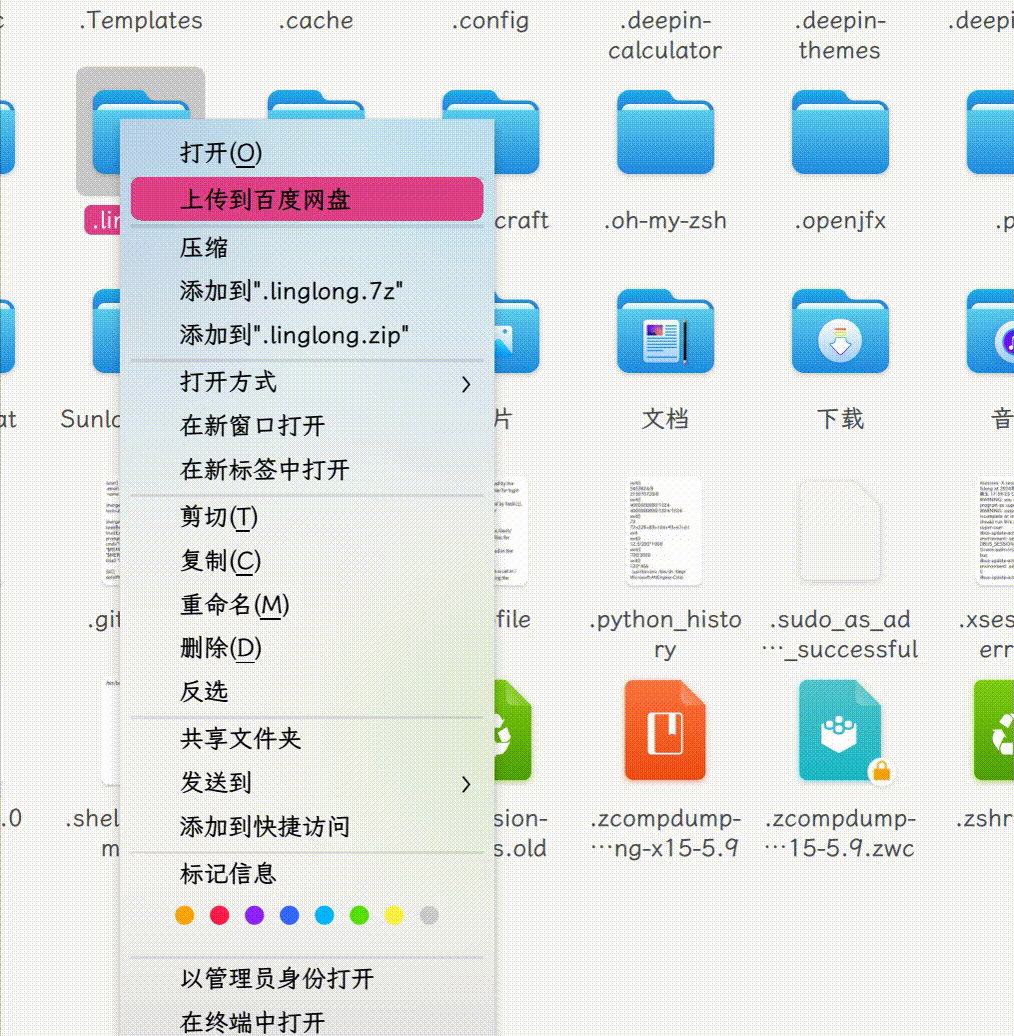This screenshot has height=1036, width=1014.
Task: Open the 文档 documents folder icon
Action: (x=665, y=331)
